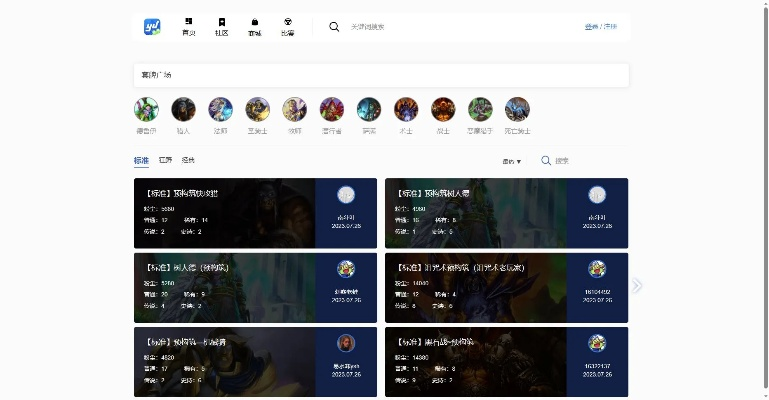
Task: Filter decks by 战士 class
Action: (442, 110)
